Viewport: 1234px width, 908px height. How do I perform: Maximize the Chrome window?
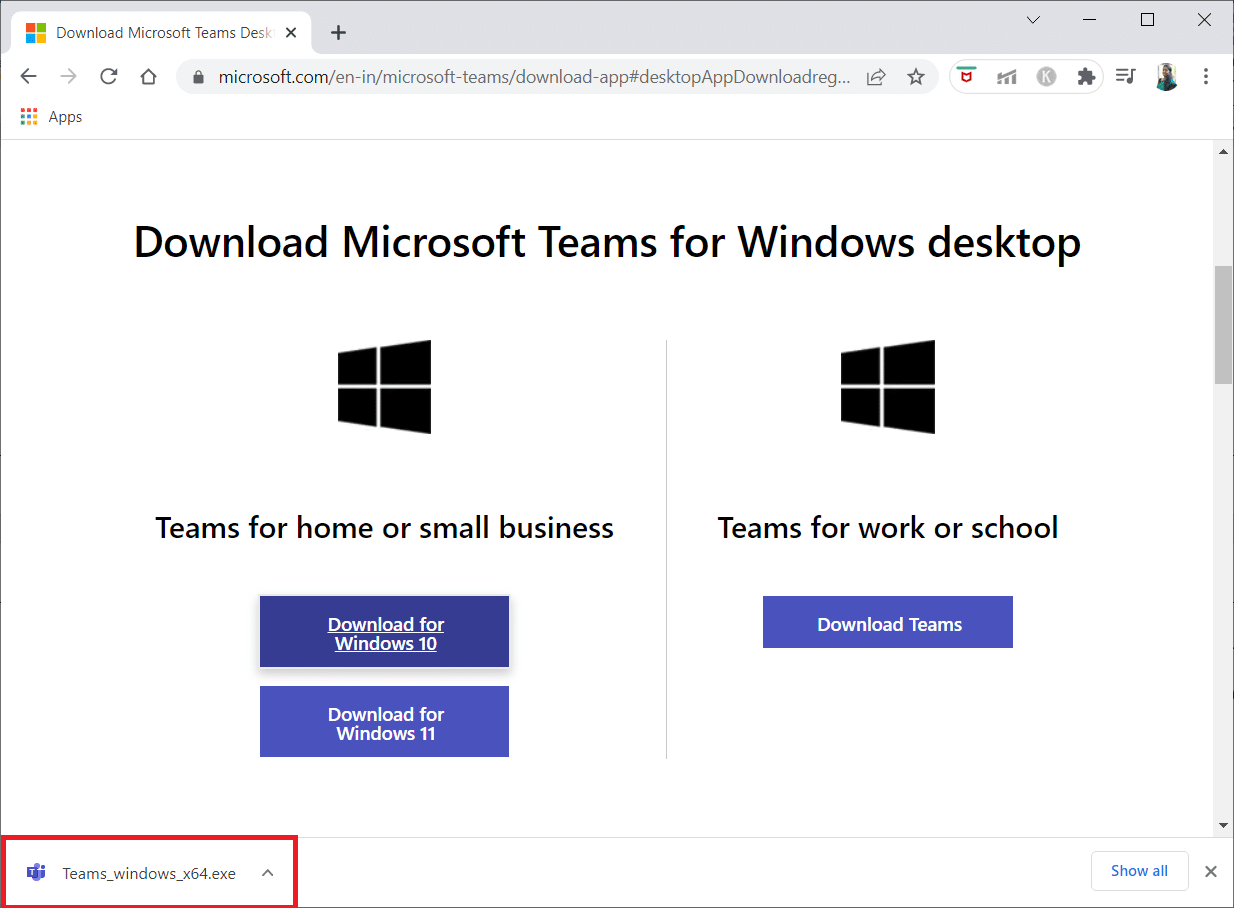pos(1148,19)
